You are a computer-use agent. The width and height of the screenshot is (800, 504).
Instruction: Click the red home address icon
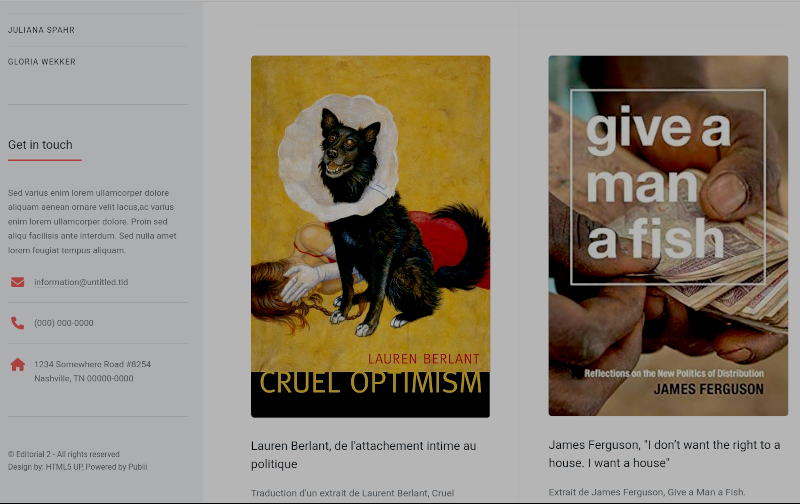pos(17,364)
